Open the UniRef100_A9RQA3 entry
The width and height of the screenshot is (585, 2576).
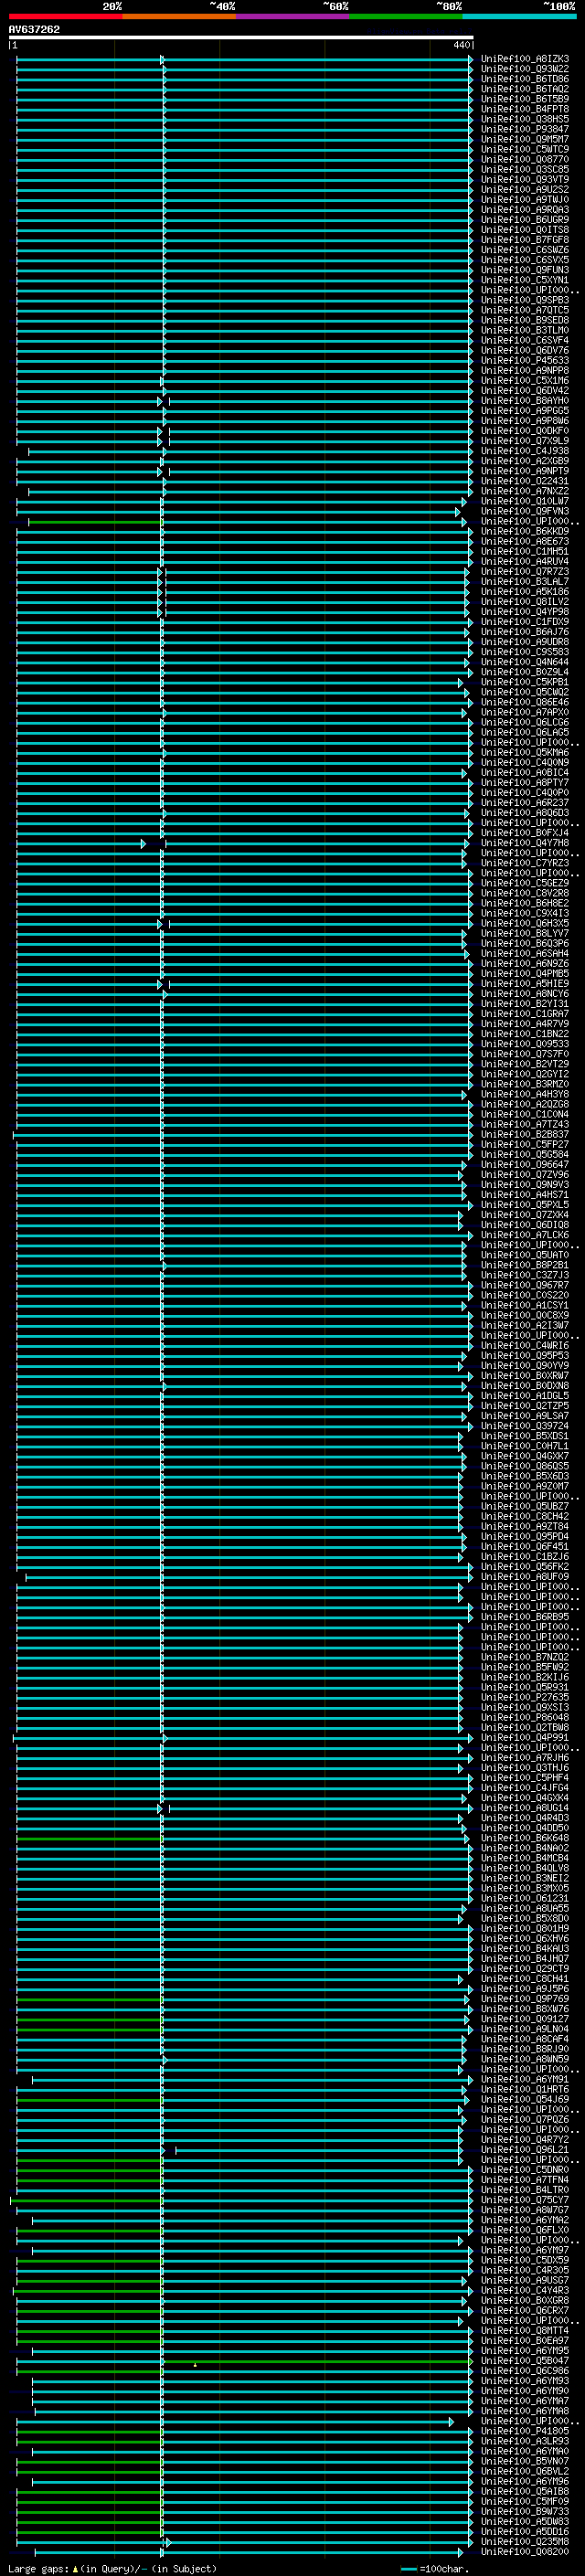pos(525,210)
